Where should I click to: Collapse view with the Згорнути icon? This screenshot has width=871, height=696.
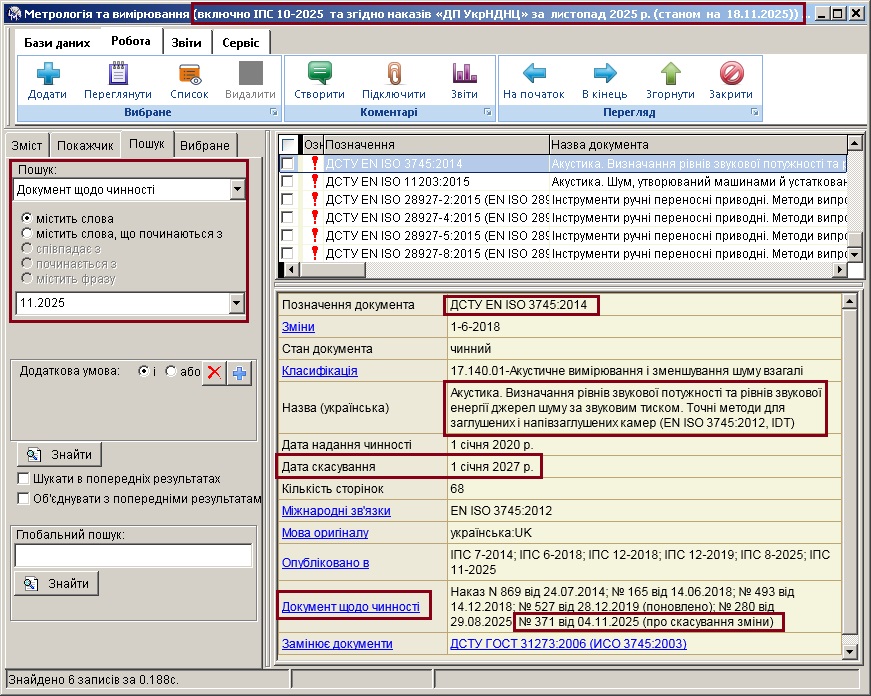(670, 74)
